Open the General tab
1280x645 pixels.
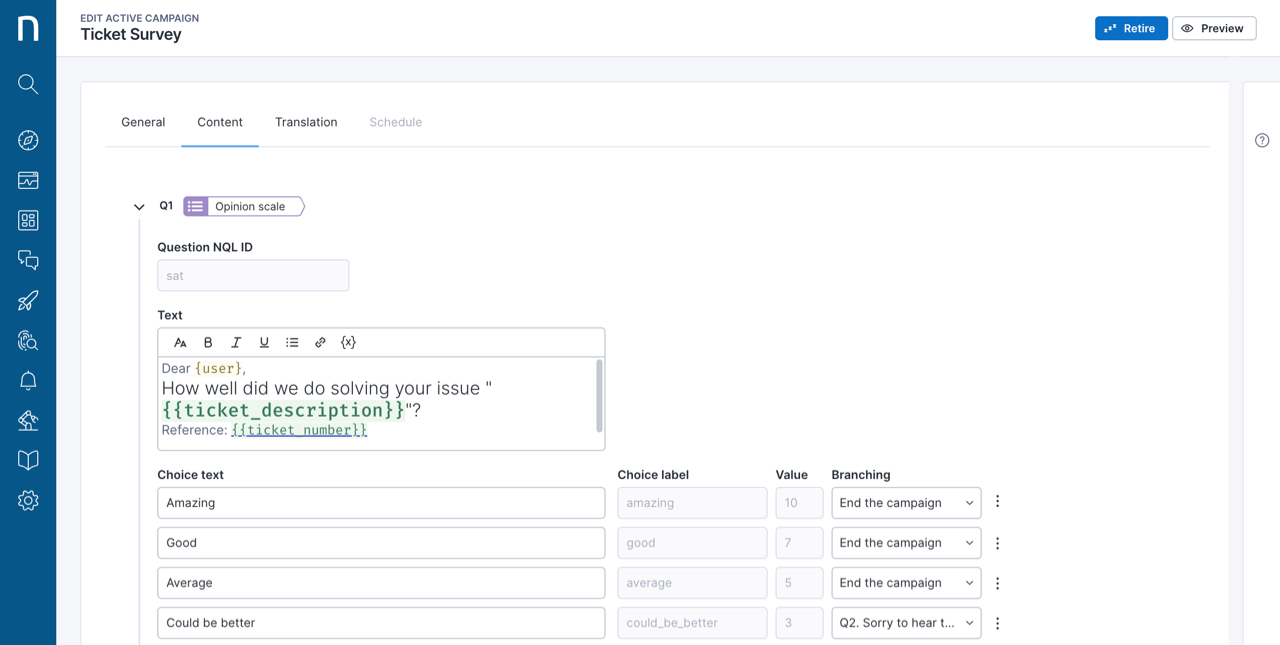coord(143,122)
